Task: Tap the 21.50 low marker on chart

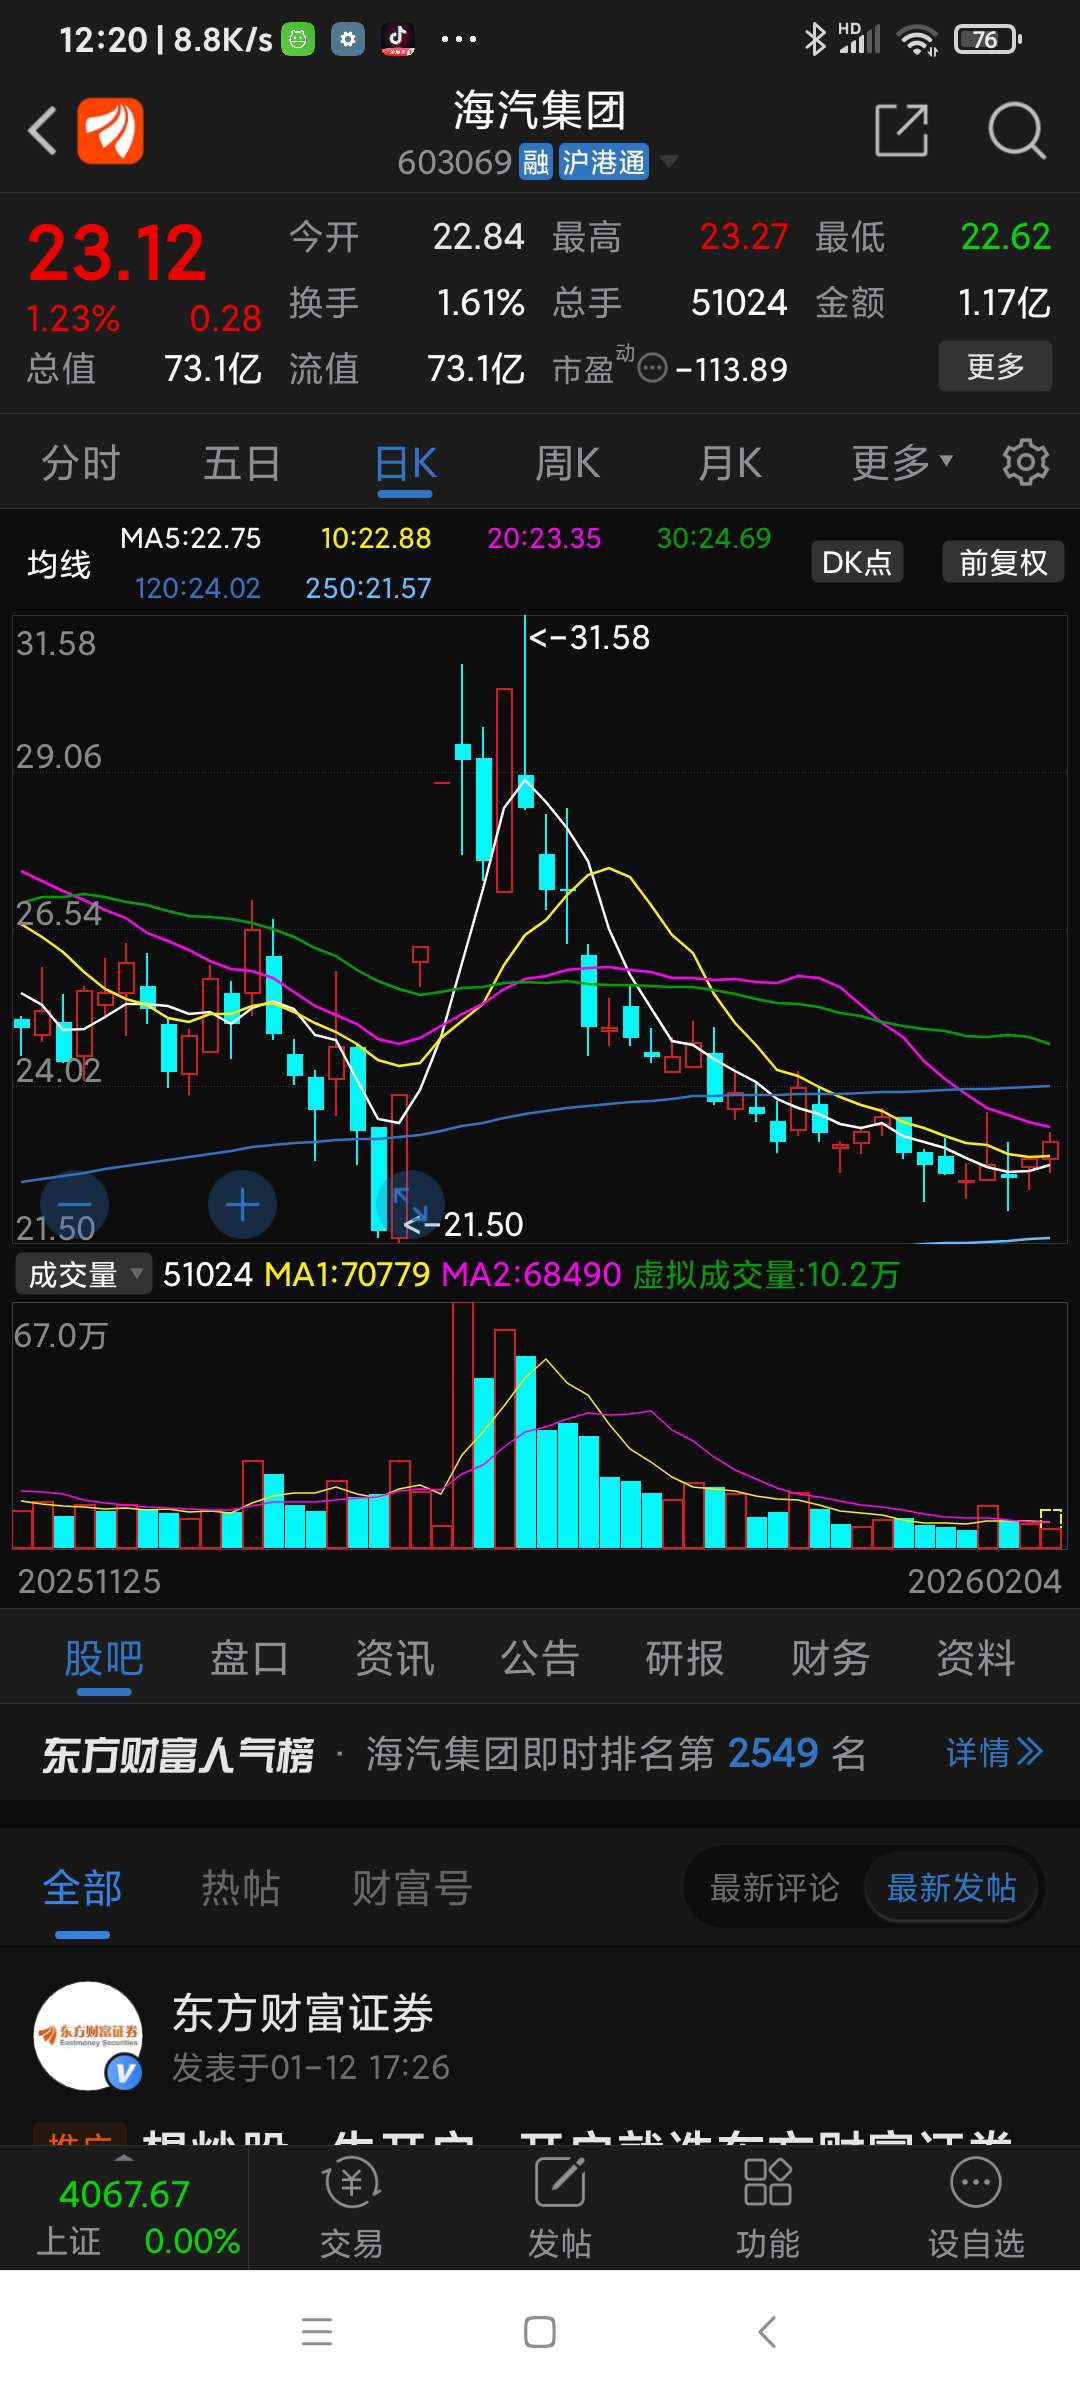Action: (x=463, y=1224)
